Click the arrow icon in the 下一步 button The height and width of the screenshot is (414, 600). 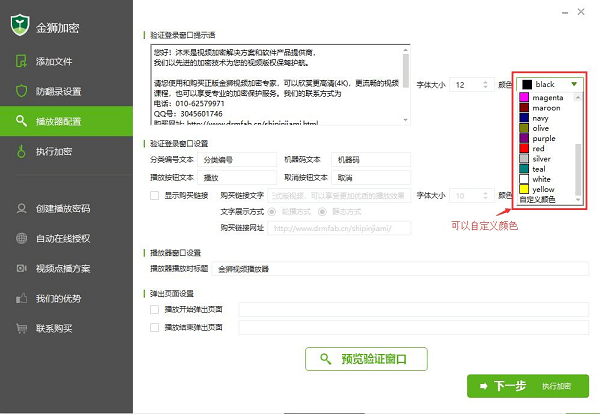(484, 386)
